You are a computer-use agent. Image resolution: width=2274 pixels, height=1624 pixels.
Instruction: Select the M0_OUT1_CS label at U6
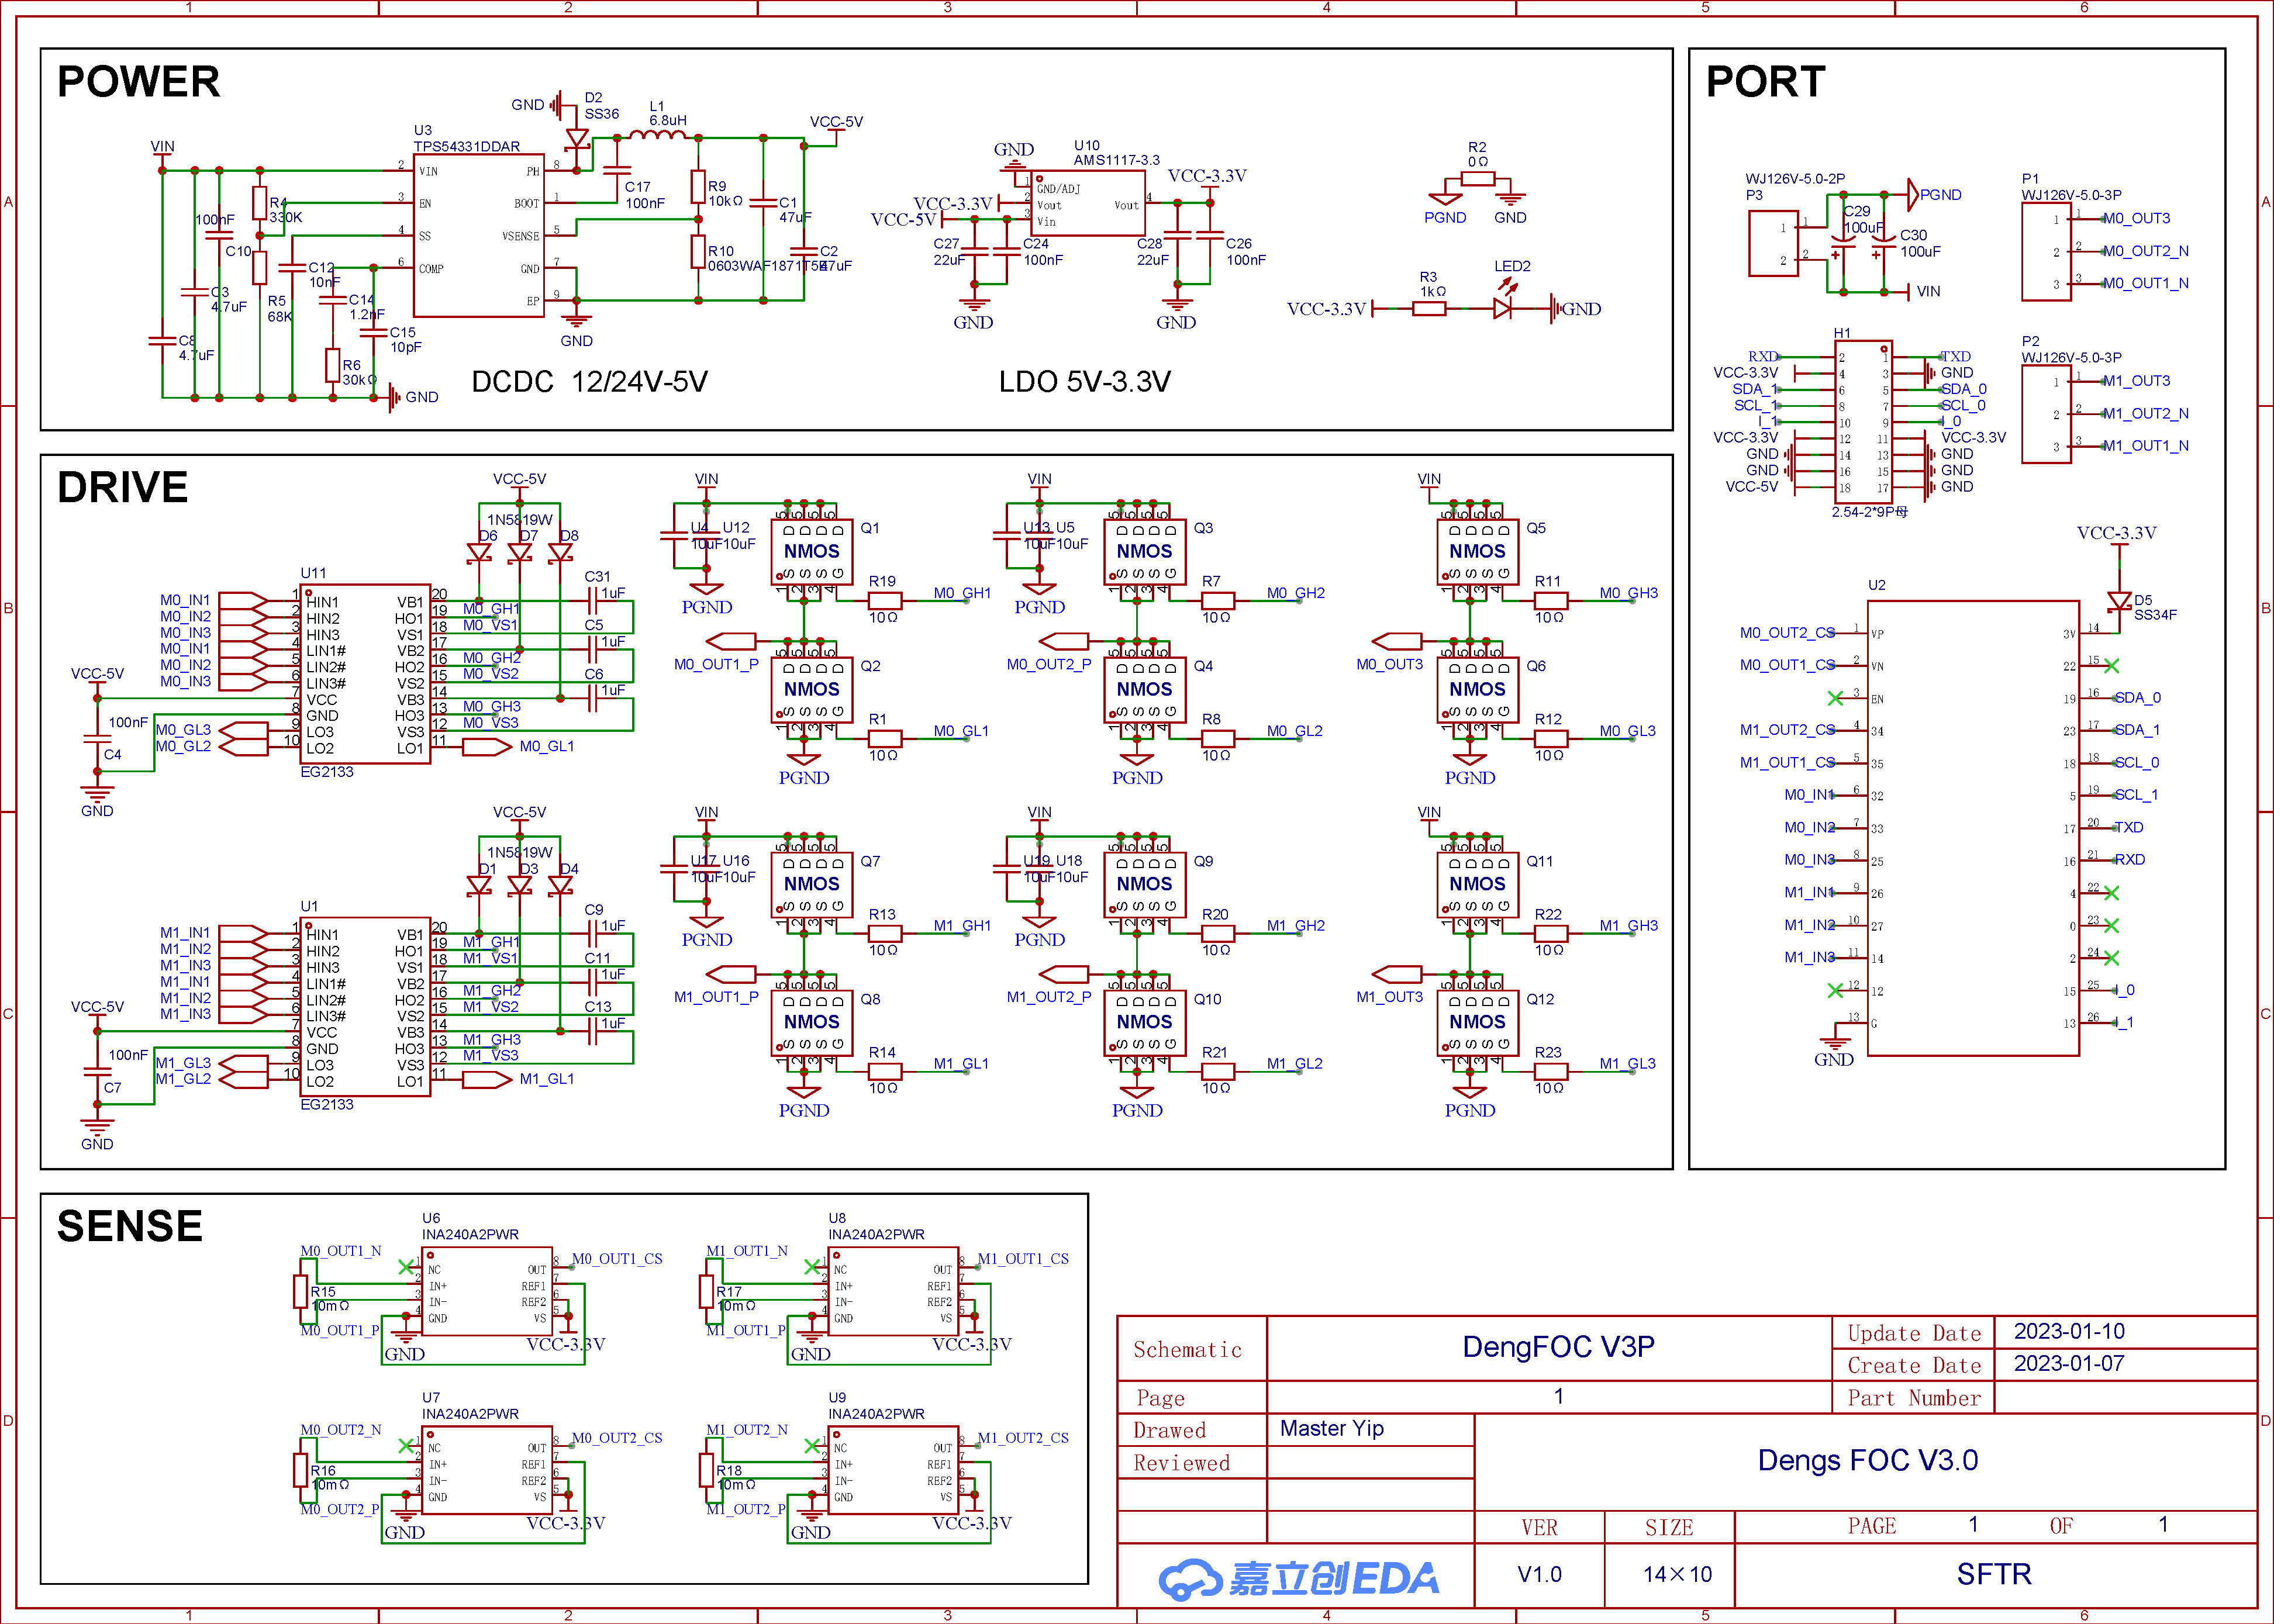click(x=617, y=1259)
